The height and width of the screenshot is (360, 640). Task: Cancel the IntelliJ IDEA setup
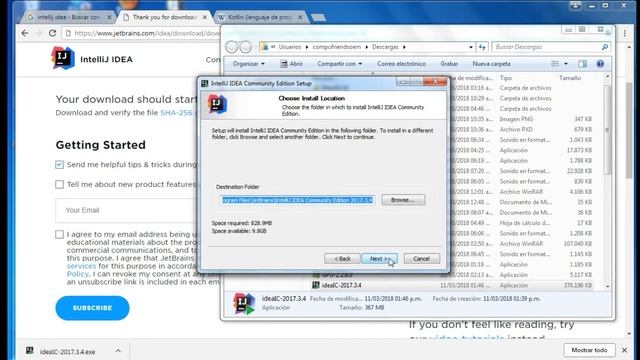[x=422, y=259]
